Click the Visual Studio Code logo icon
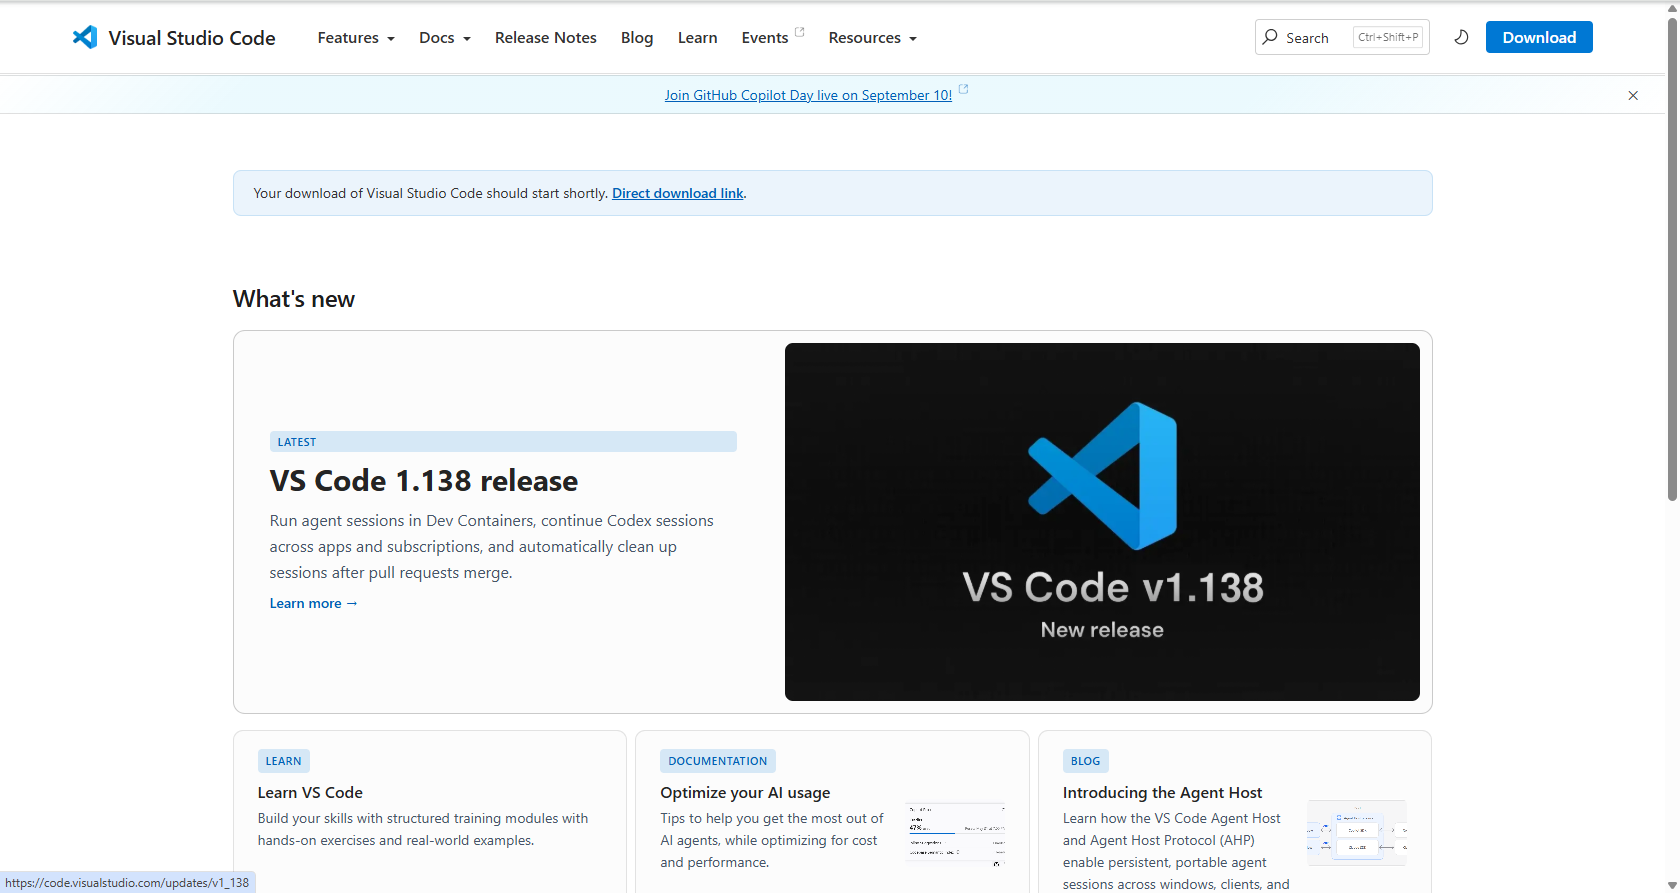 click(85, 37)
